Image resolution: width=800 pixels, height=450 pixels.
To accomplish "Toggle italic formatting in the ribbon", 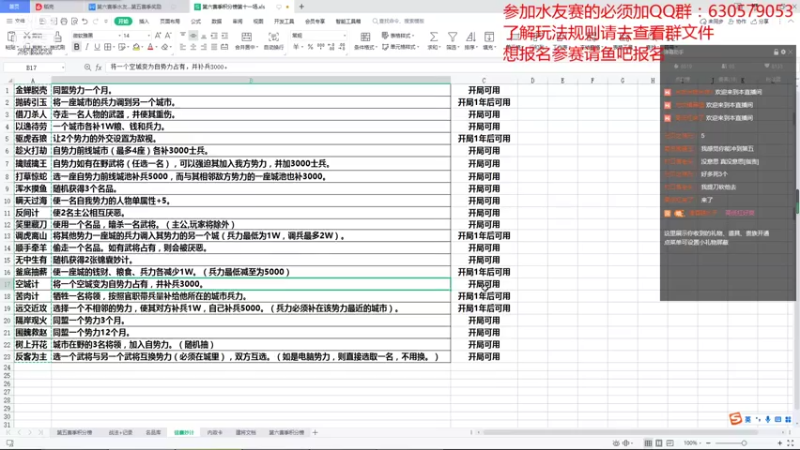I will point(87,47).
